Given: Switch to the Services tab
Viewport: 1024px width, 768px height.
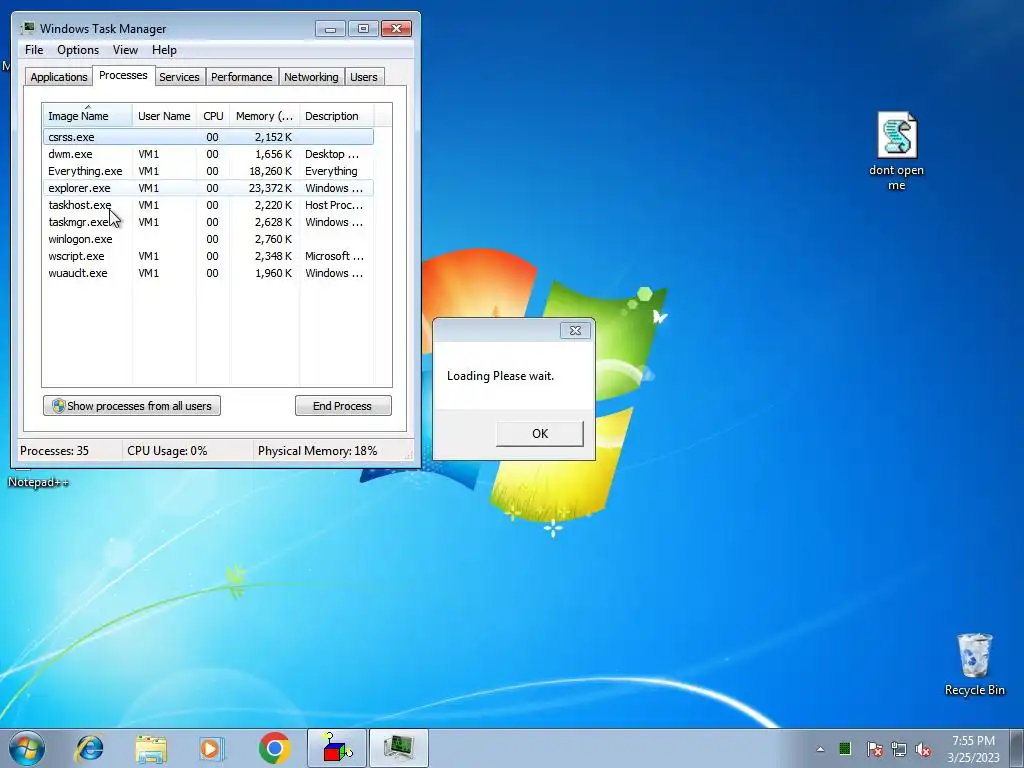Looking at the screenshot, I should point(180,77).
